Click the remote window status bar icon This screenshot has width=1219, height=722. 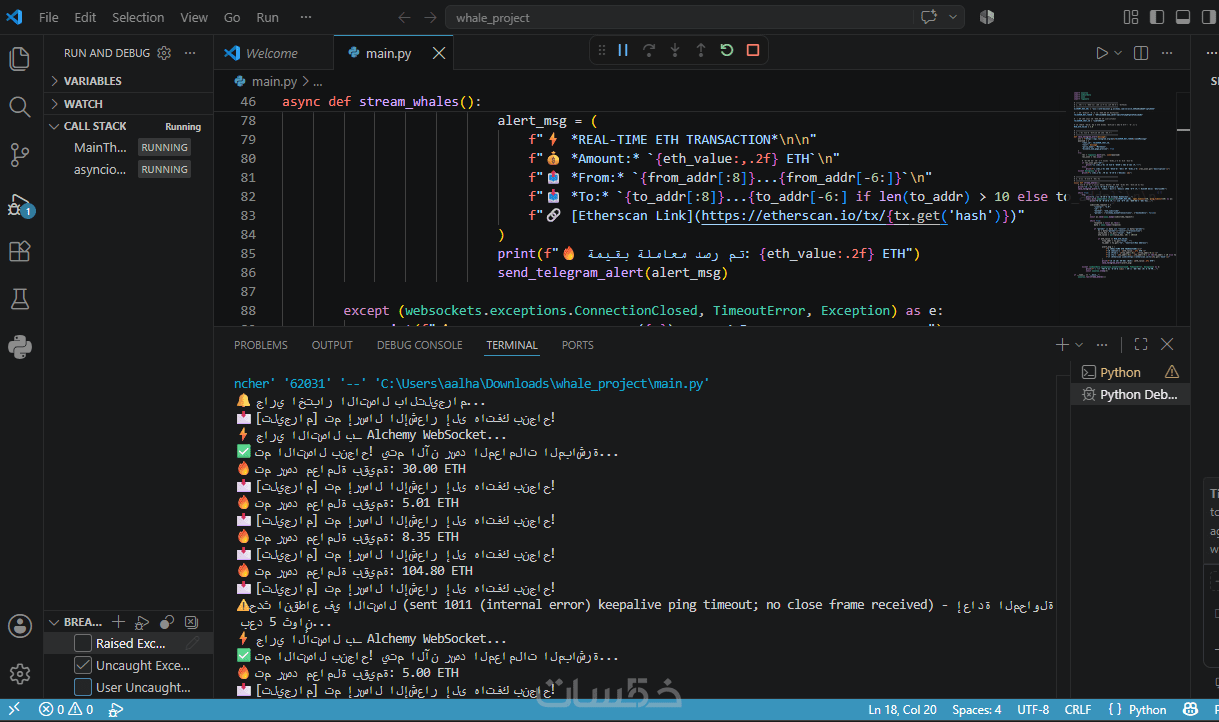coord(14,710)
